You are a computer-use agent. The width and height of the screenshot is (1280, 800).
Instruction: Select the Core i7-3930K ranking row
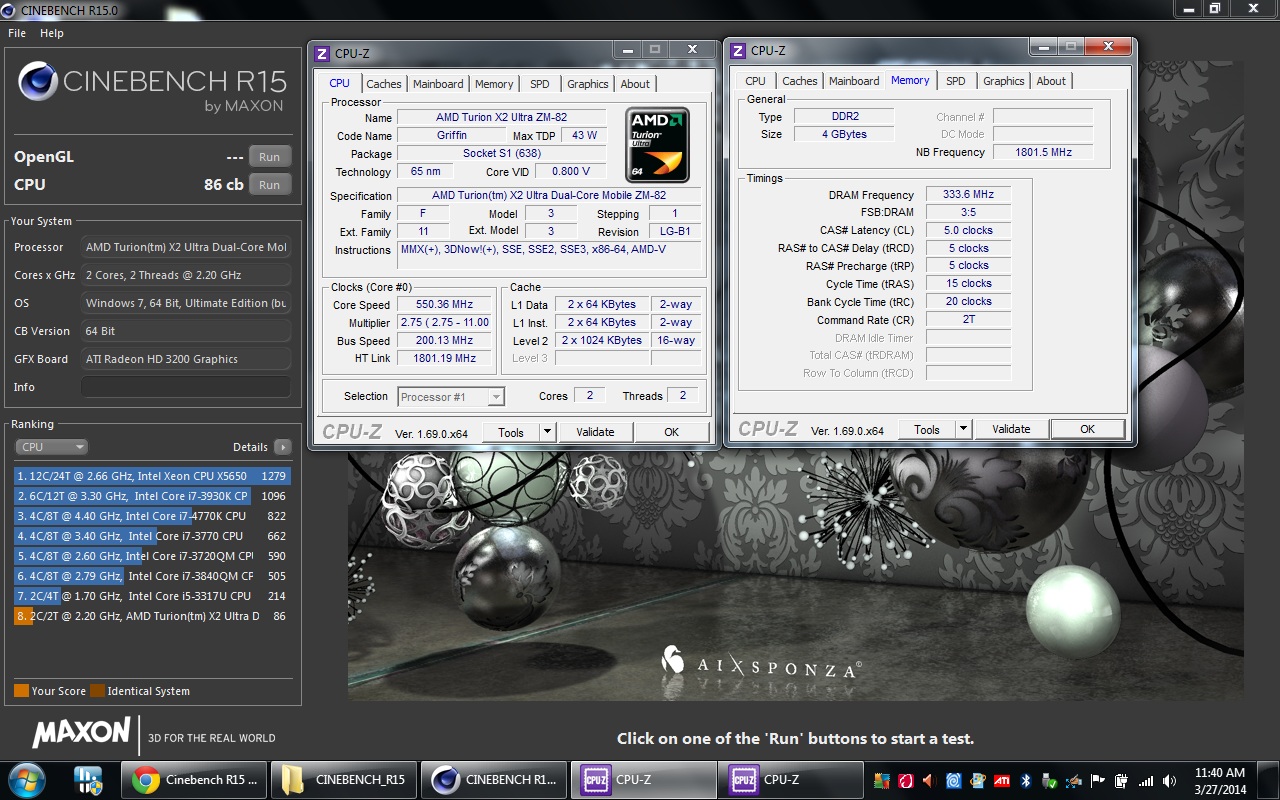pos(152,496)
